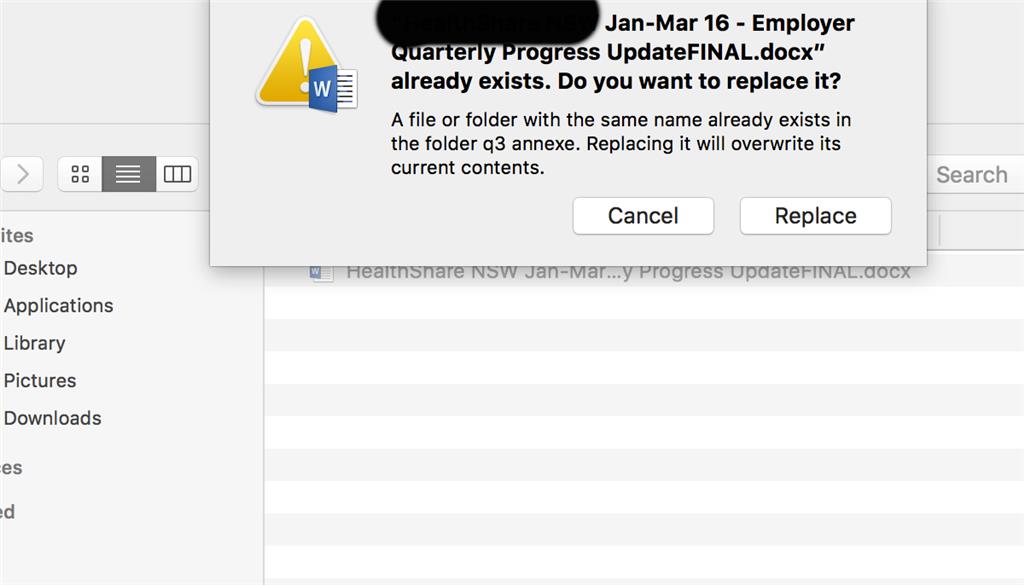
Task: Open the Pictures folder in the sidebar
Action: (x=40, y=381)
